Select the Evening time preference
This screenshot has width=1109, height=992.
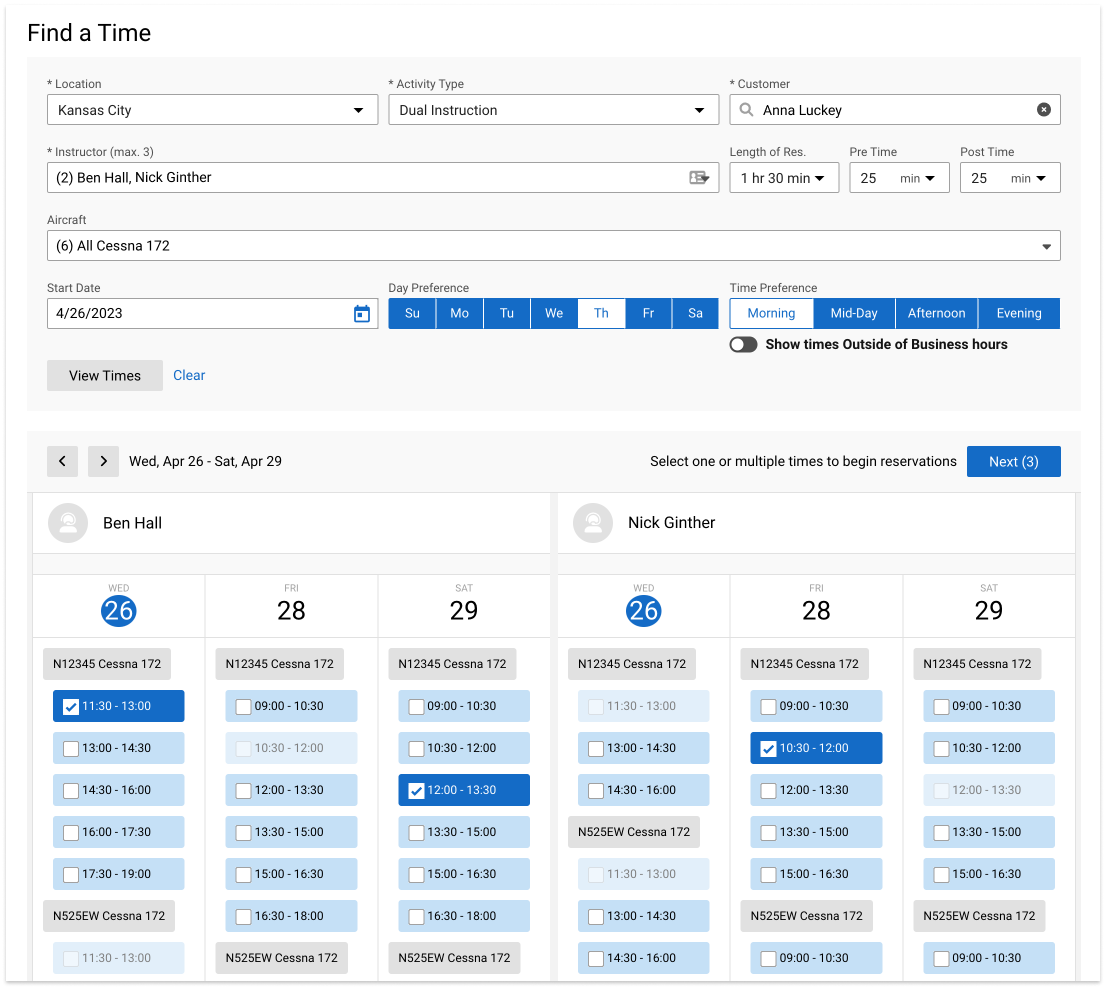(1018, 313)
